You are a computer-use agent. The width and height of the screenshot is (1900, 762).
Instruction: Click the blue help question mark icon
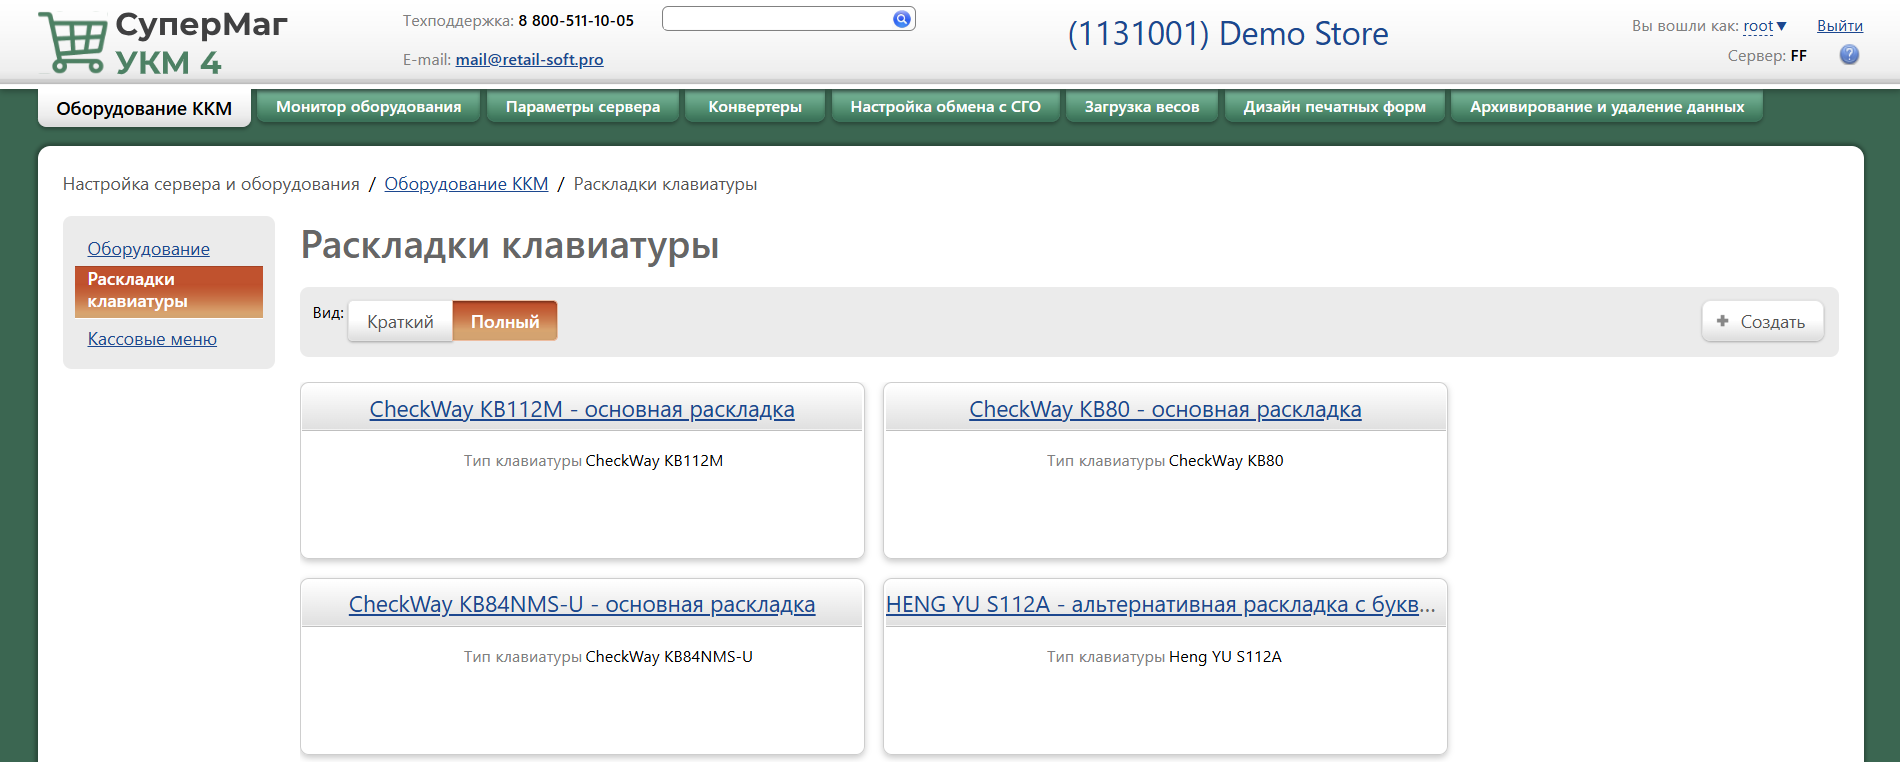1849,55
